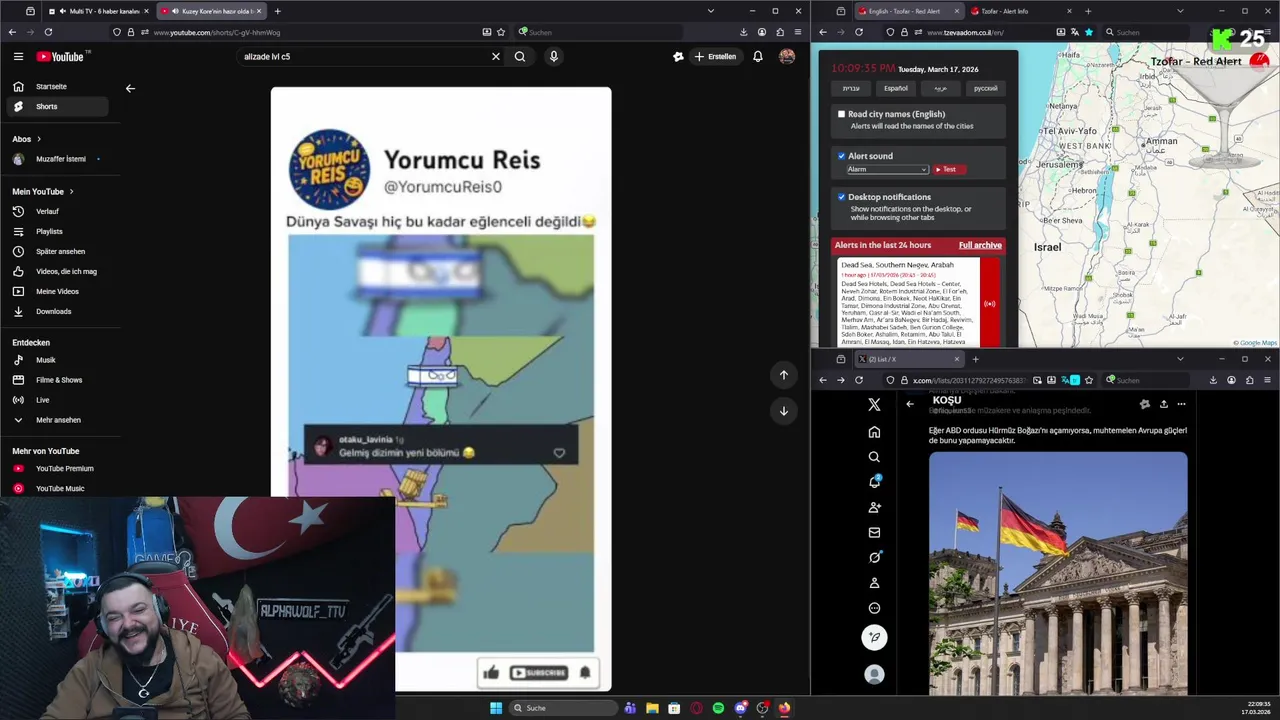1280x720 pixels.
Task: Open Verlauf history in sidebar
Action: pos(58,211)
